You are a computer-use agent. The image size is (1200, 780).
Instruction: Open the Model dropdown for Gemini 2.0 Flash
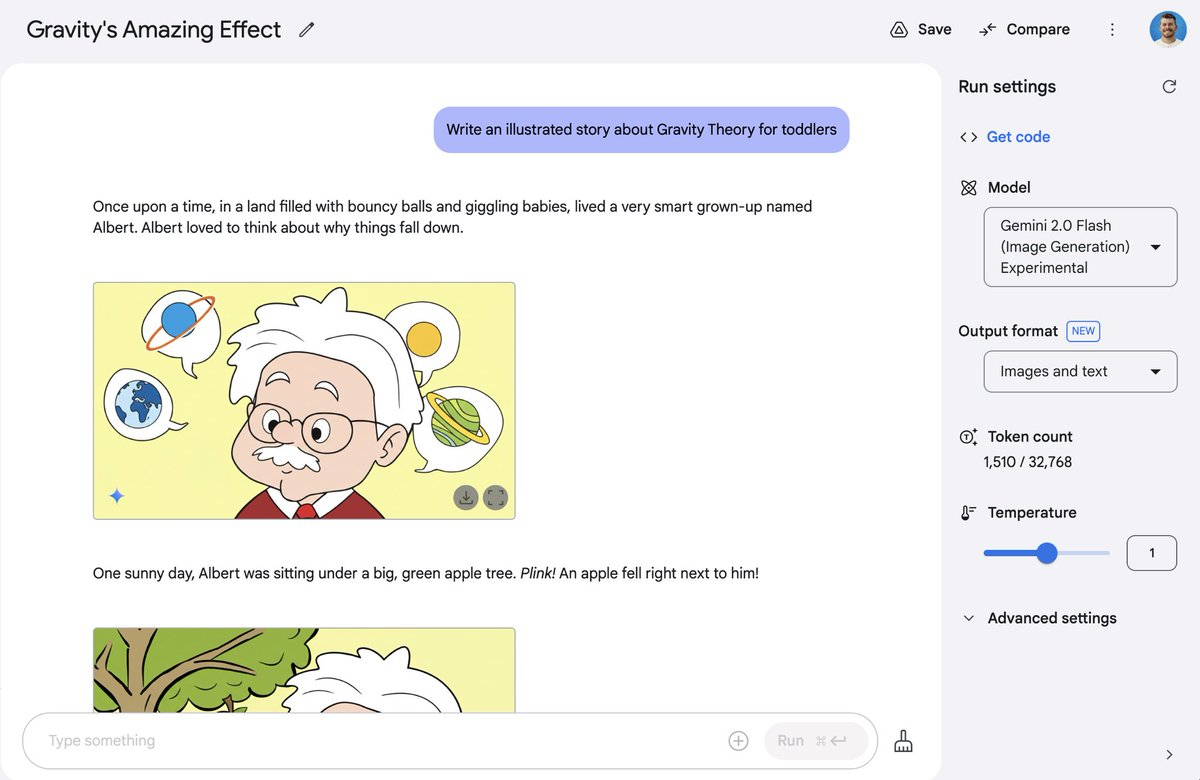[x=1080, y=247]
